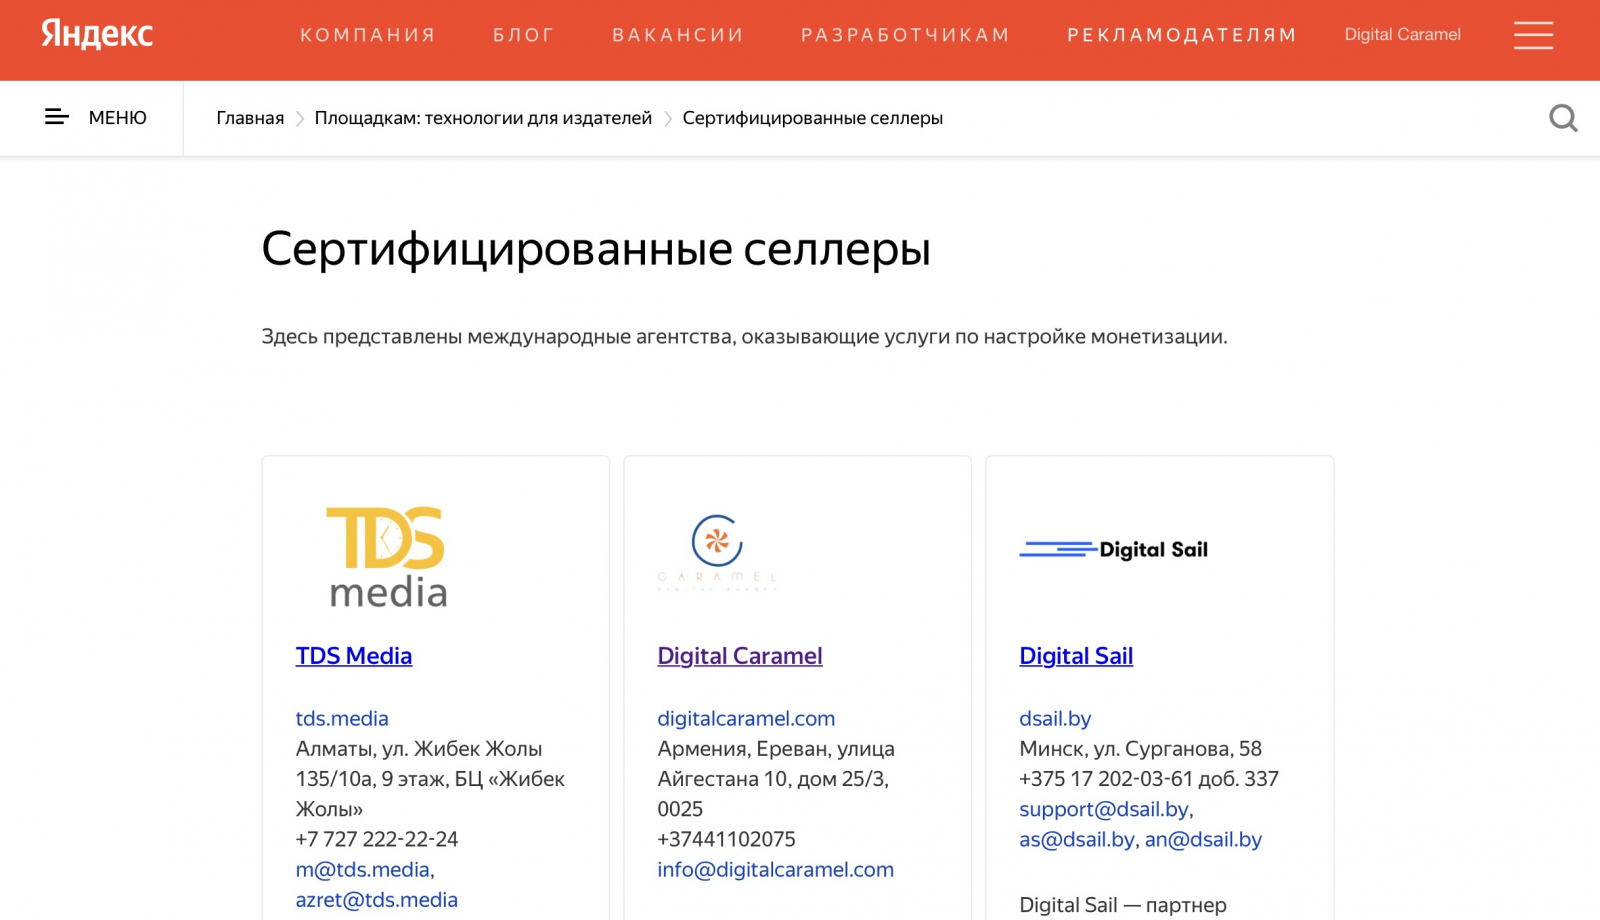Email support@dsail.by

click(1104, 809)
